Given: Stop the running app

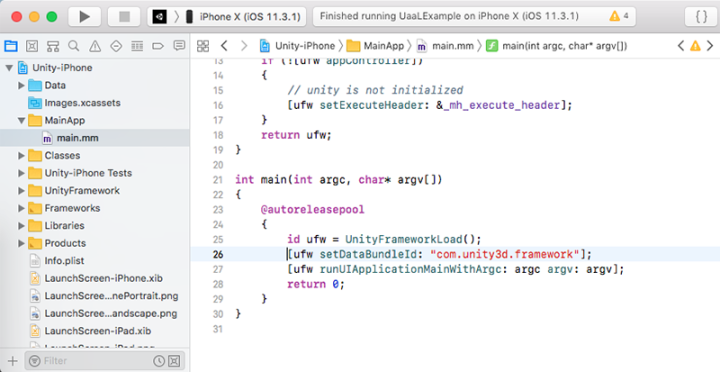Looking at the screenshot, I should 124,17.
